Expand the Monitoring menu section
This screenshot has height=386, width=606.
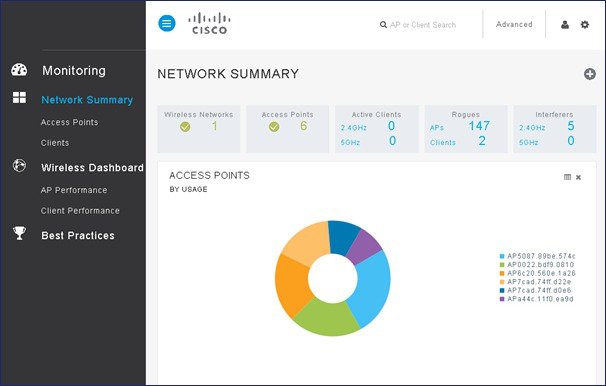click(74, 71)
